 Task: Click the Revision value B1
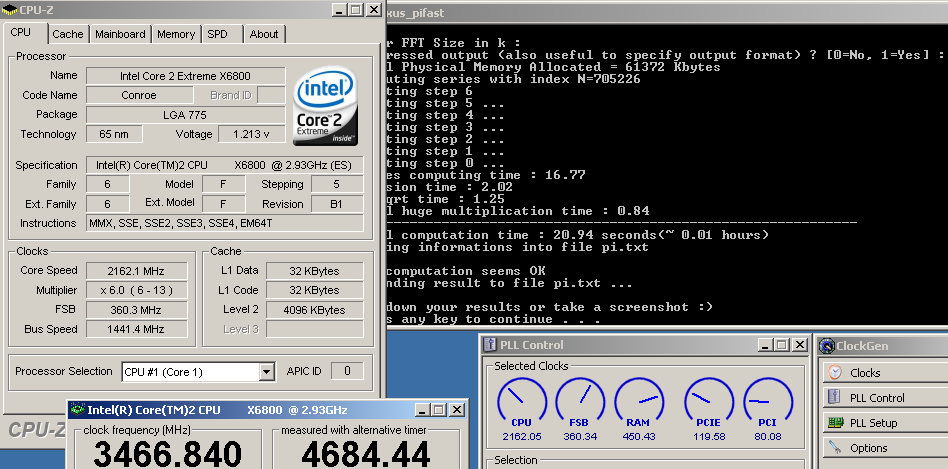coord(337,204)
